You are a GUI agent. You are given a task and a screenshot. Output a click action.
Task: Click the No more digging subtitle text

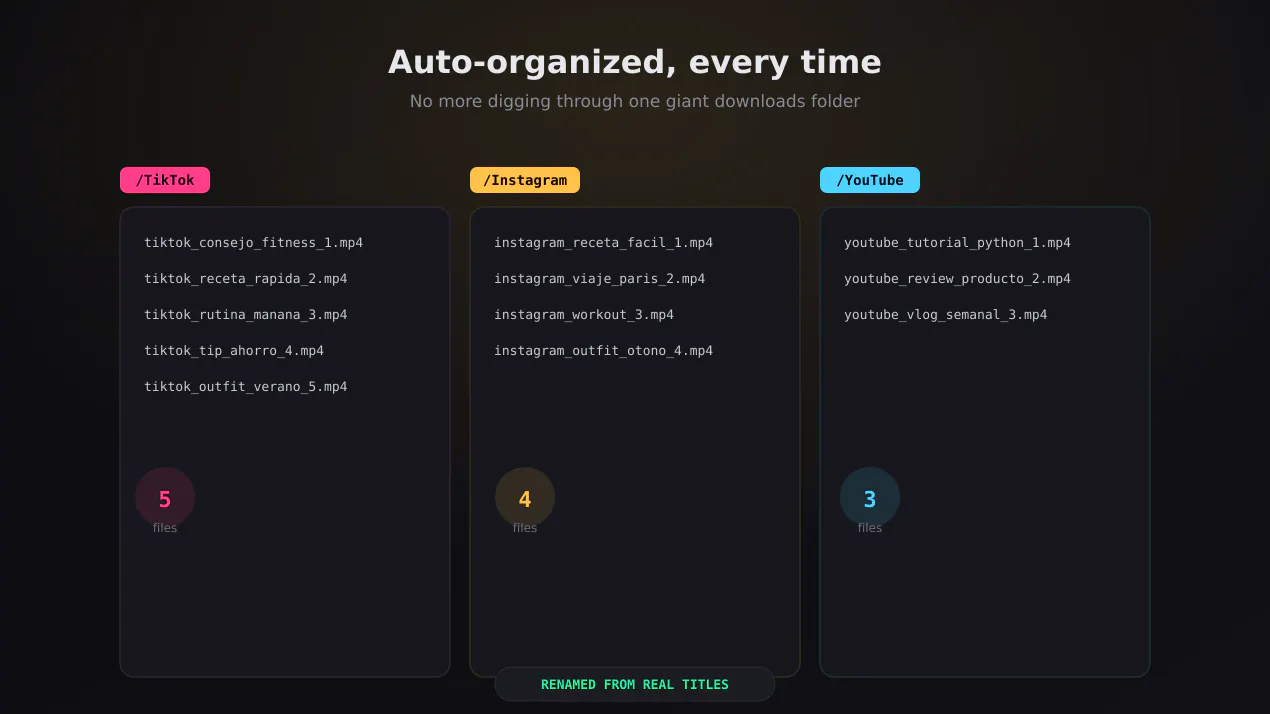pyautogui.click(x=635, y=101)
